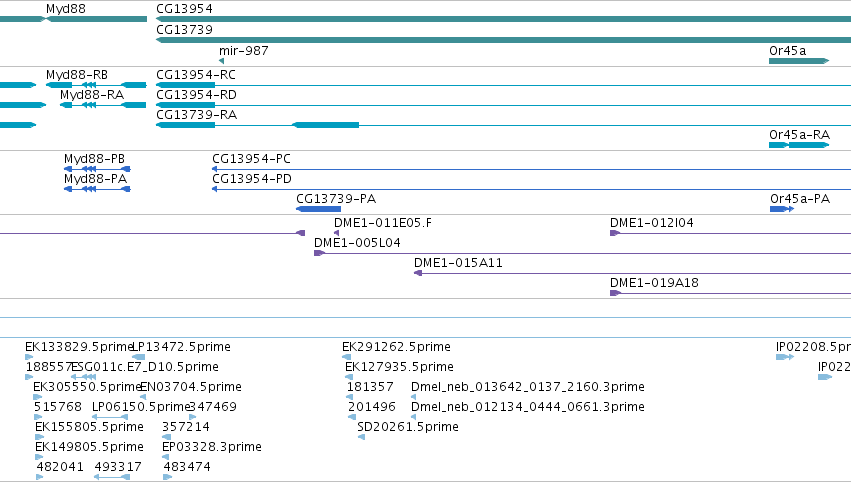Select the CG13739 gene label
Image resolution: width=851 pixels, height=482 pixels.
click(185, 30)
